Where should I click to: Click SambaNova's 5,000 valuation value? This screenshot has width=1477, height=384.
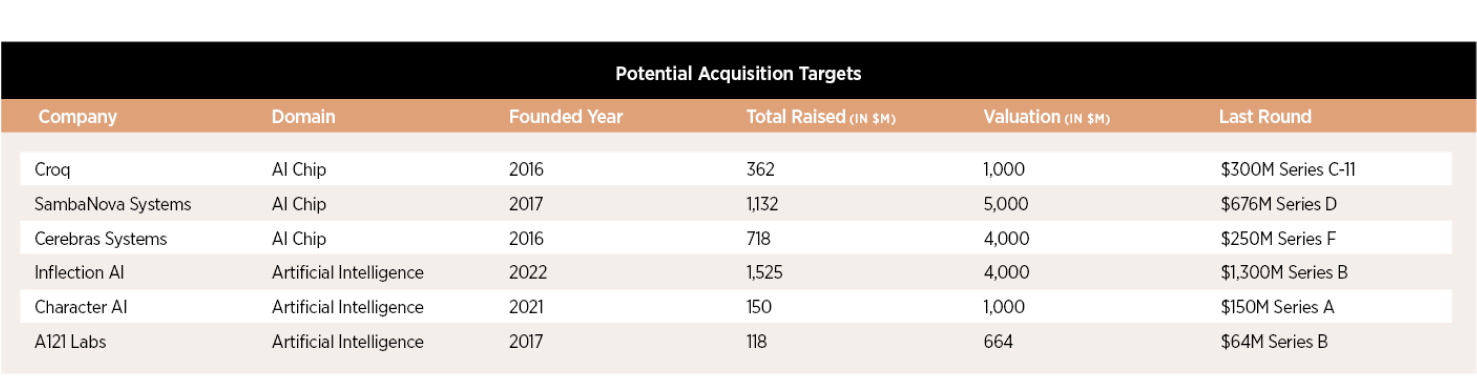pyautogui.click(x=1005, y=204)
